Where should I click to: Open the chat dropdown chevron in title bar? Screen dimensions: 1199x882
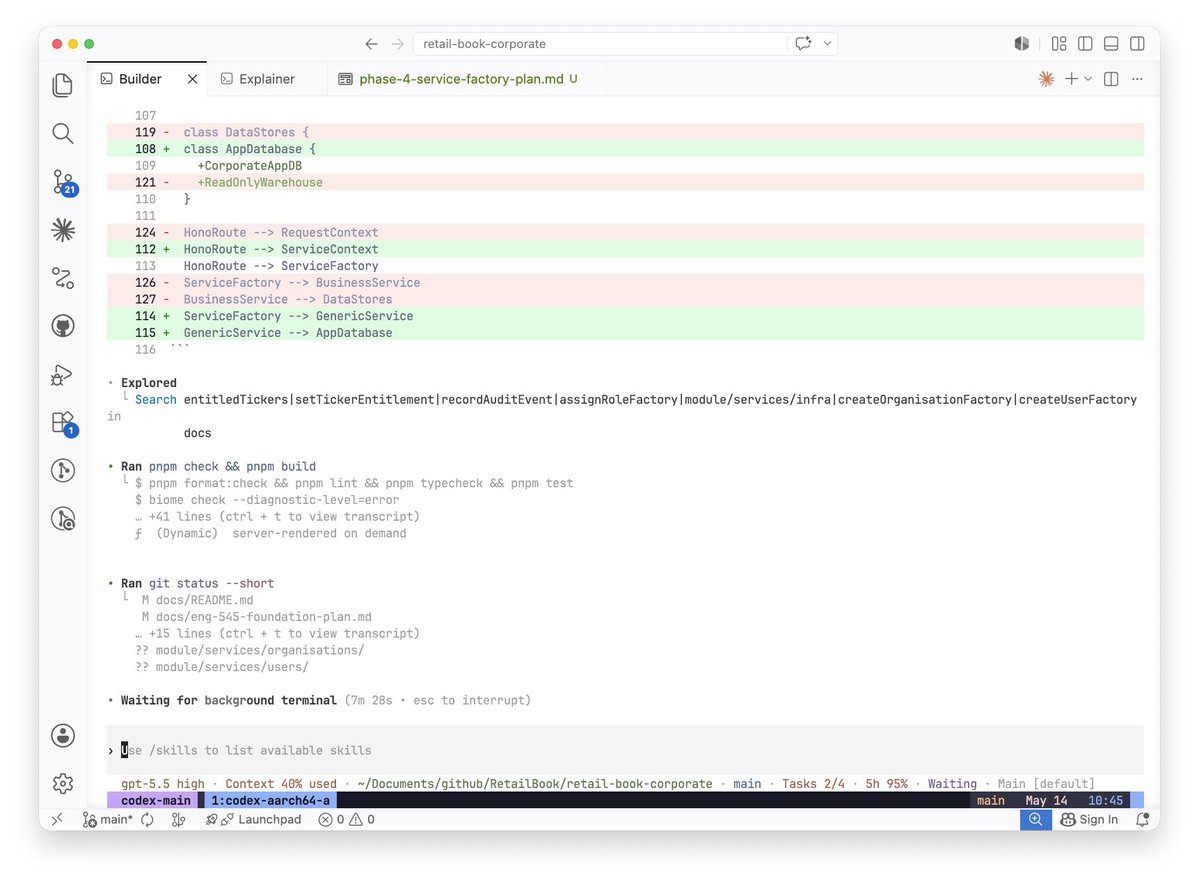827,44
